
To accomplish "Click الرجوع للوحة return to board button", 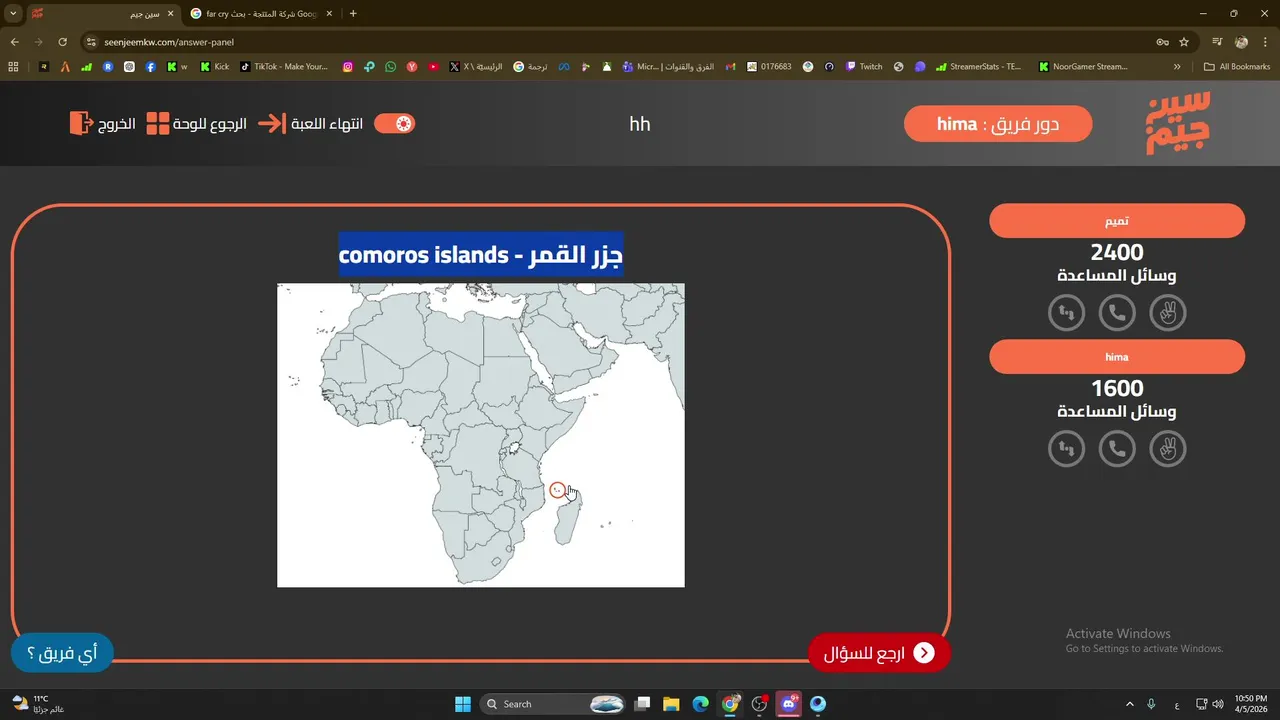I will pyautogui.click(x=196, y=123).
